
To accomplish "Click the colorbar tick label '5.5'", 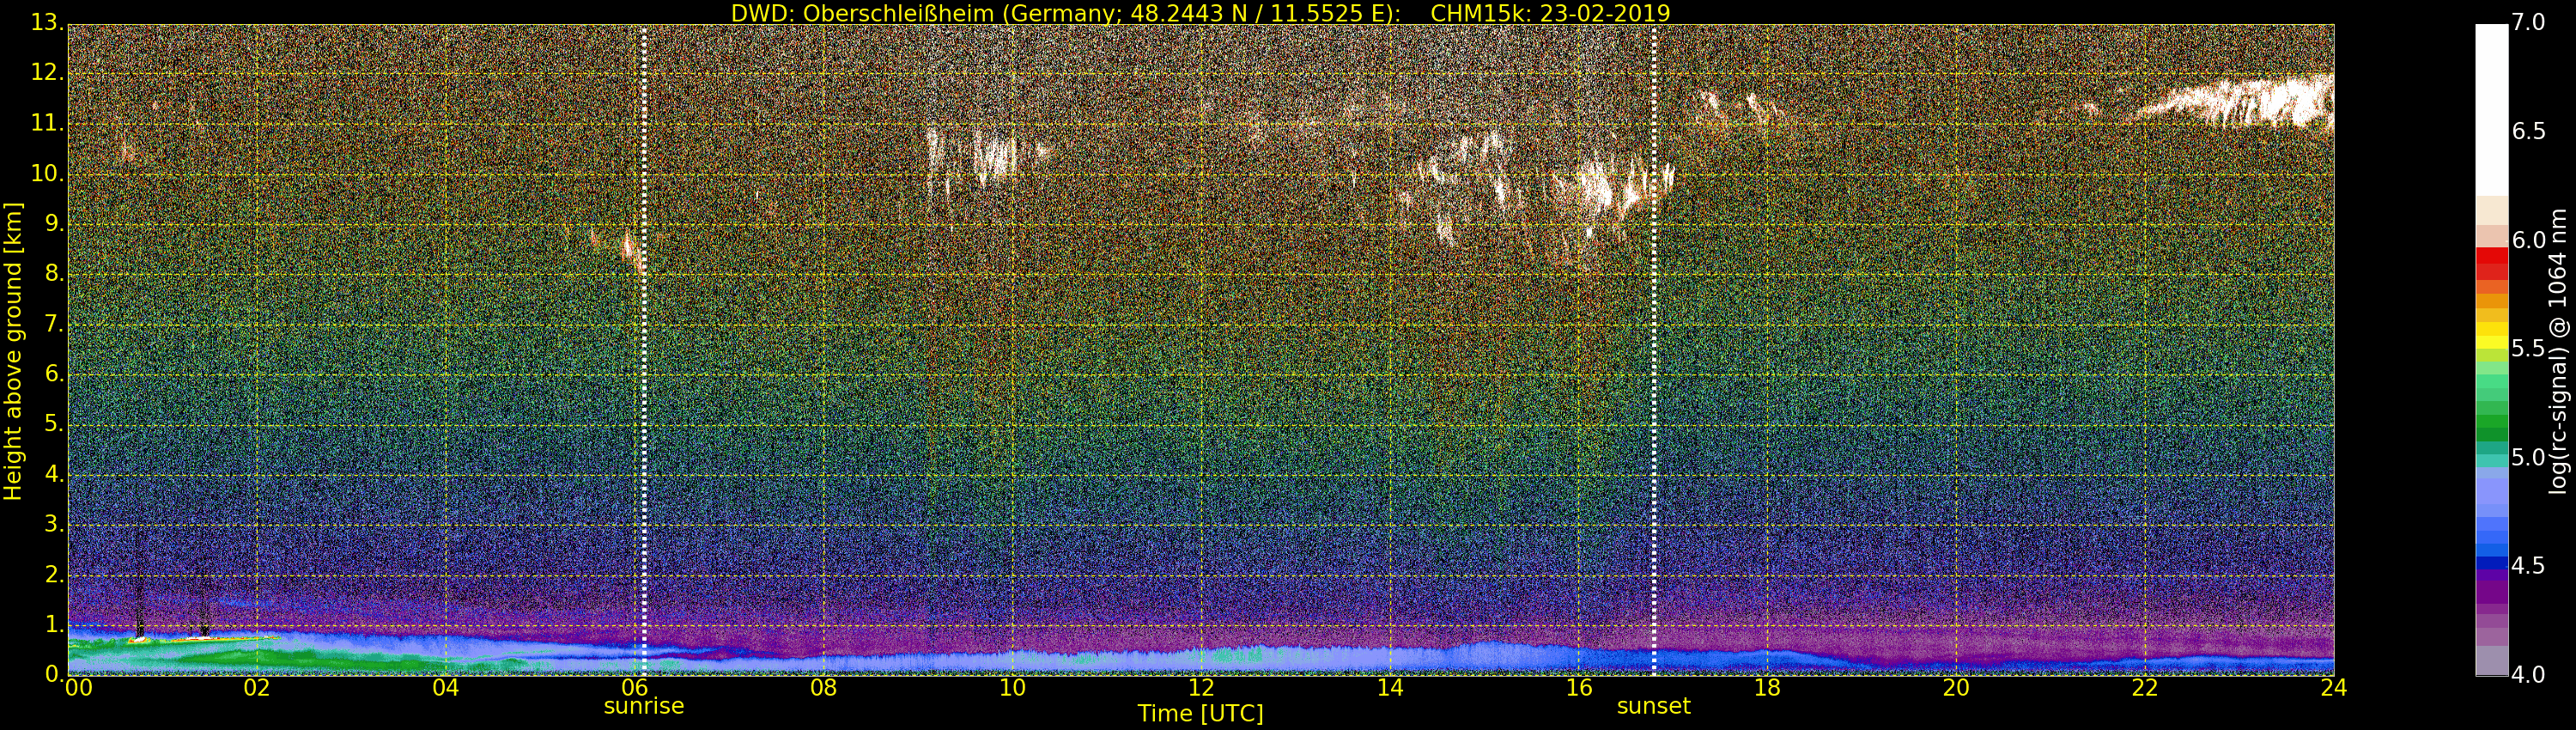I will tap(2529, 349).
